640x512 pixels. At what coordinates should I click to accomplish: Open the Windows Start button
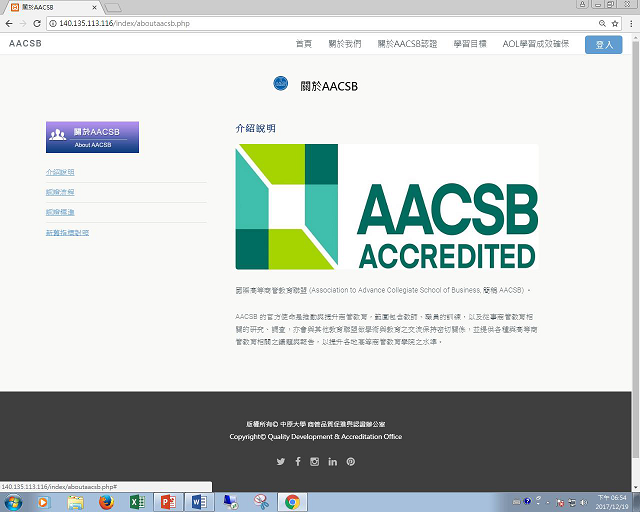coord(13,502)
